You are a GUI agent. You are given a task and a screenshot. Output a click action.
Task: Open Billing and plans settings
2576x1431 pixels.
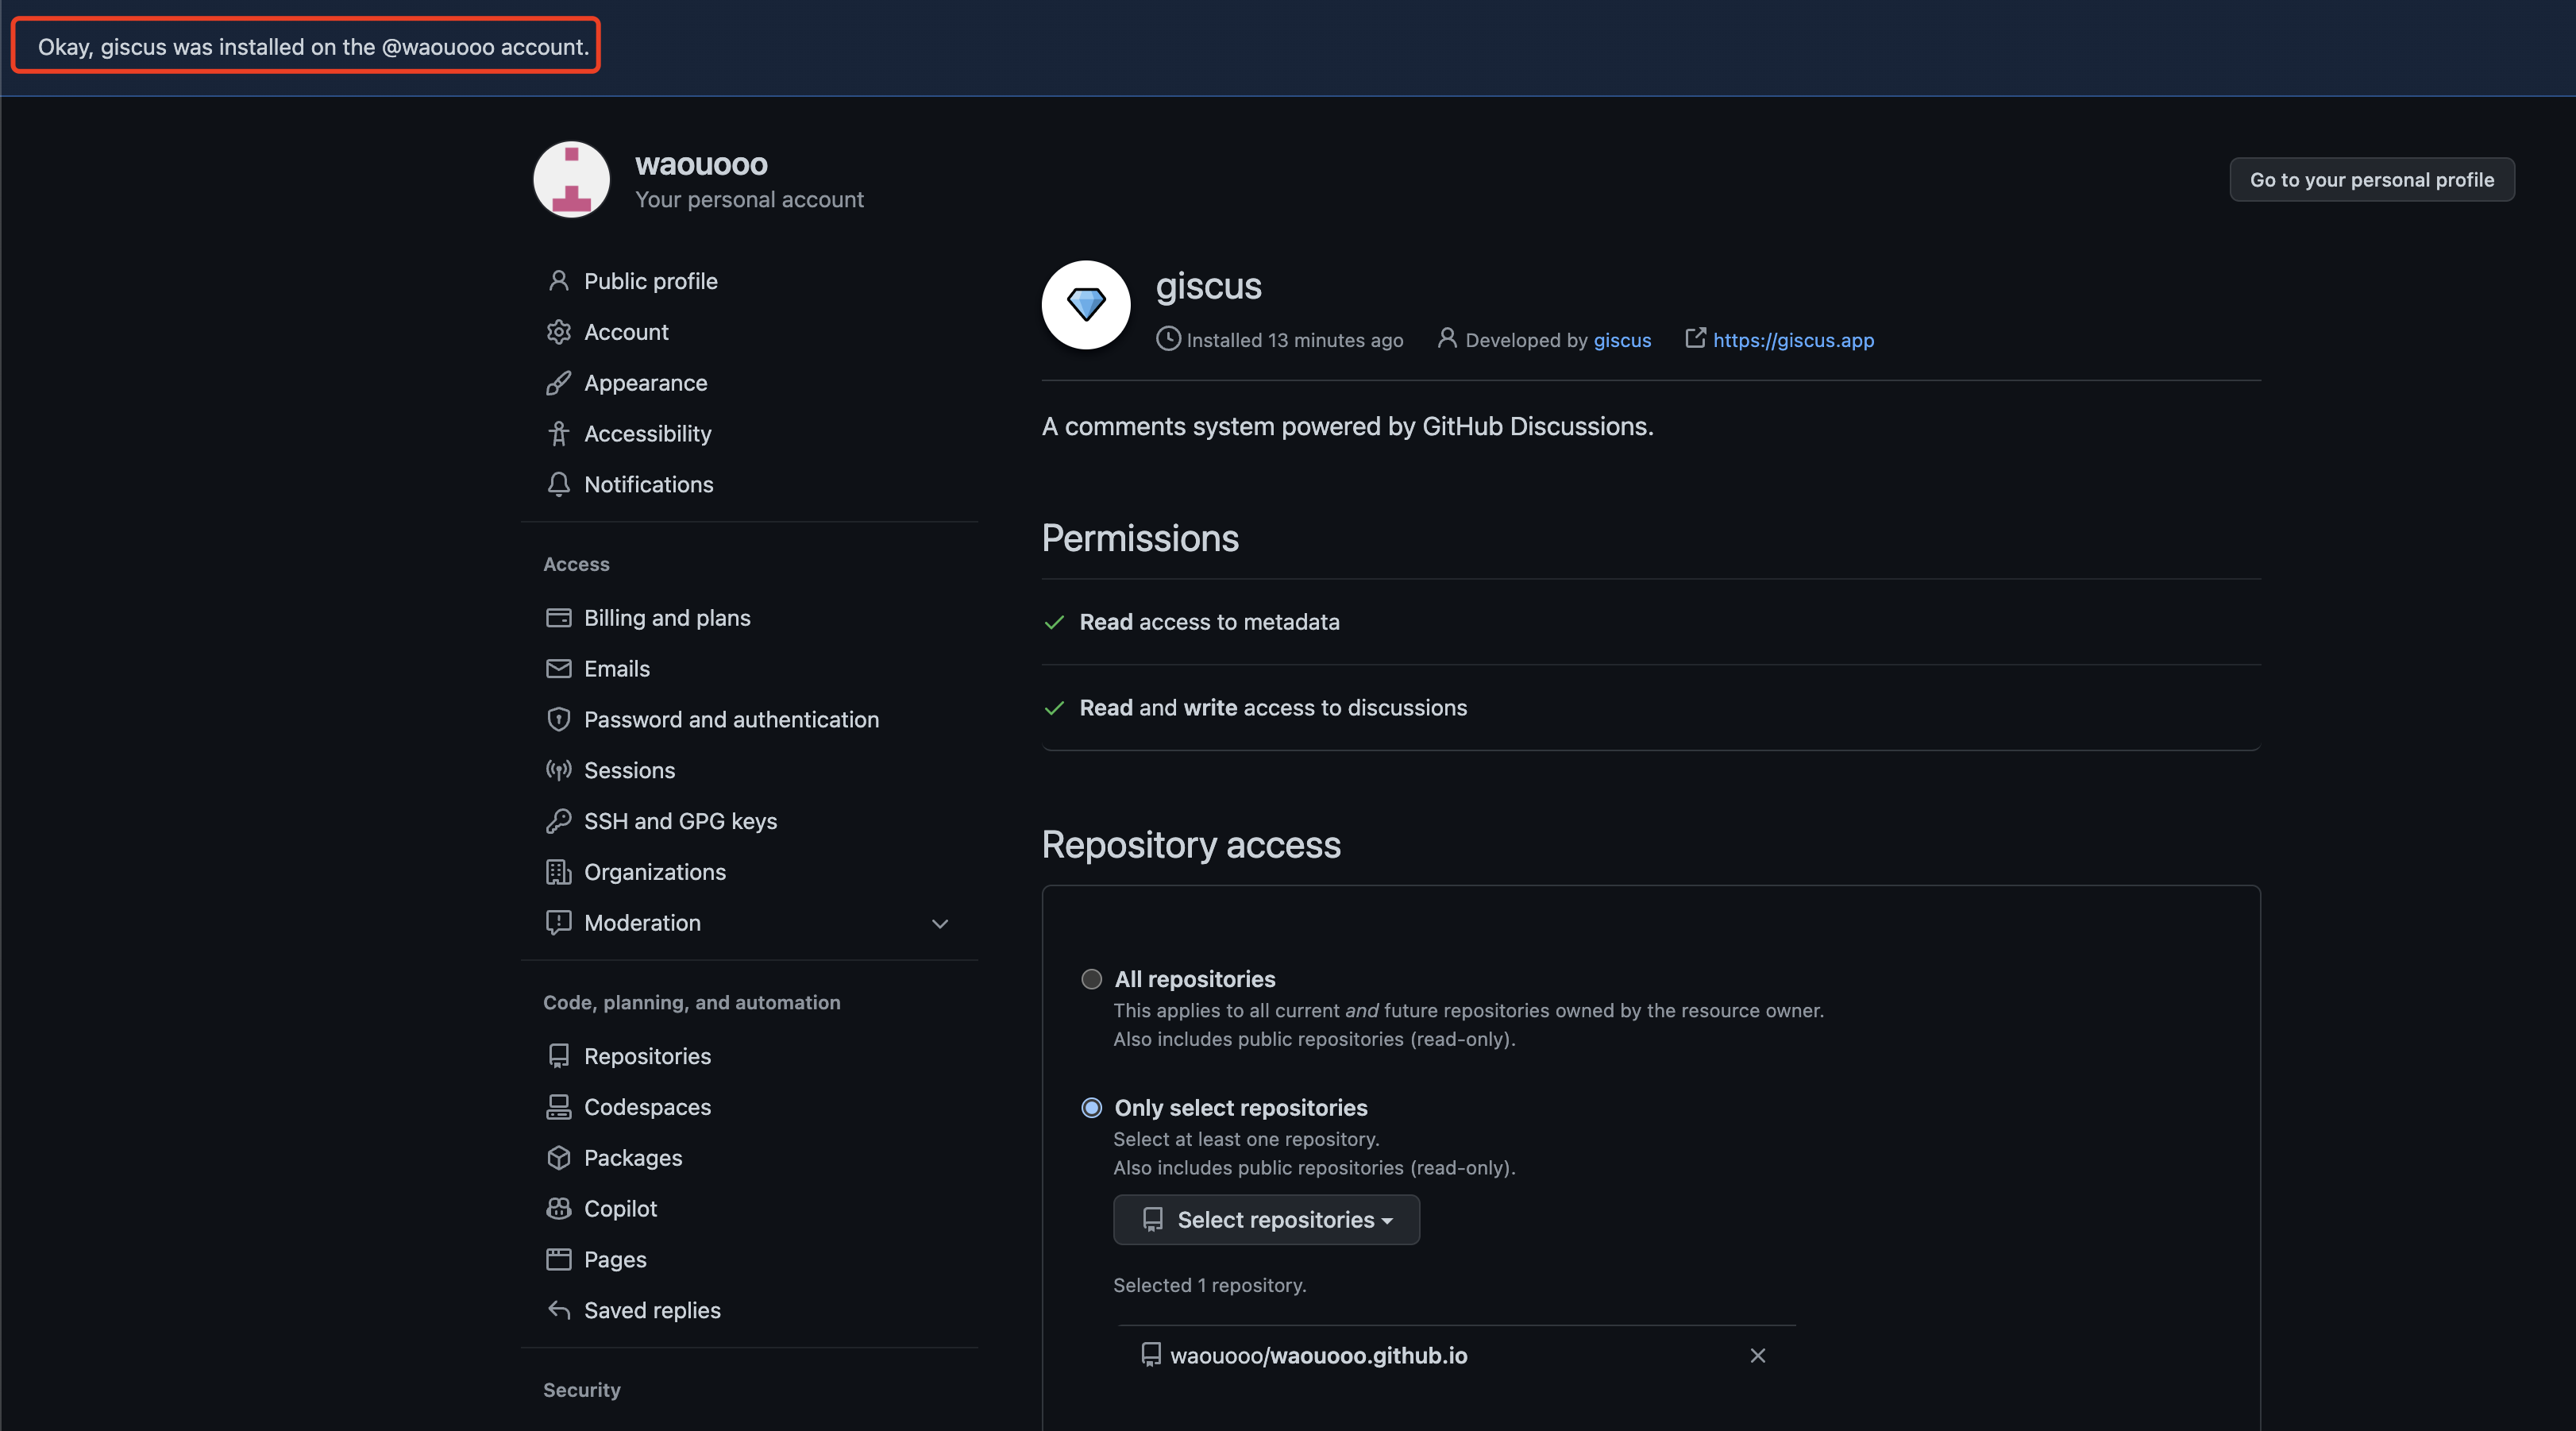(666, 618)
